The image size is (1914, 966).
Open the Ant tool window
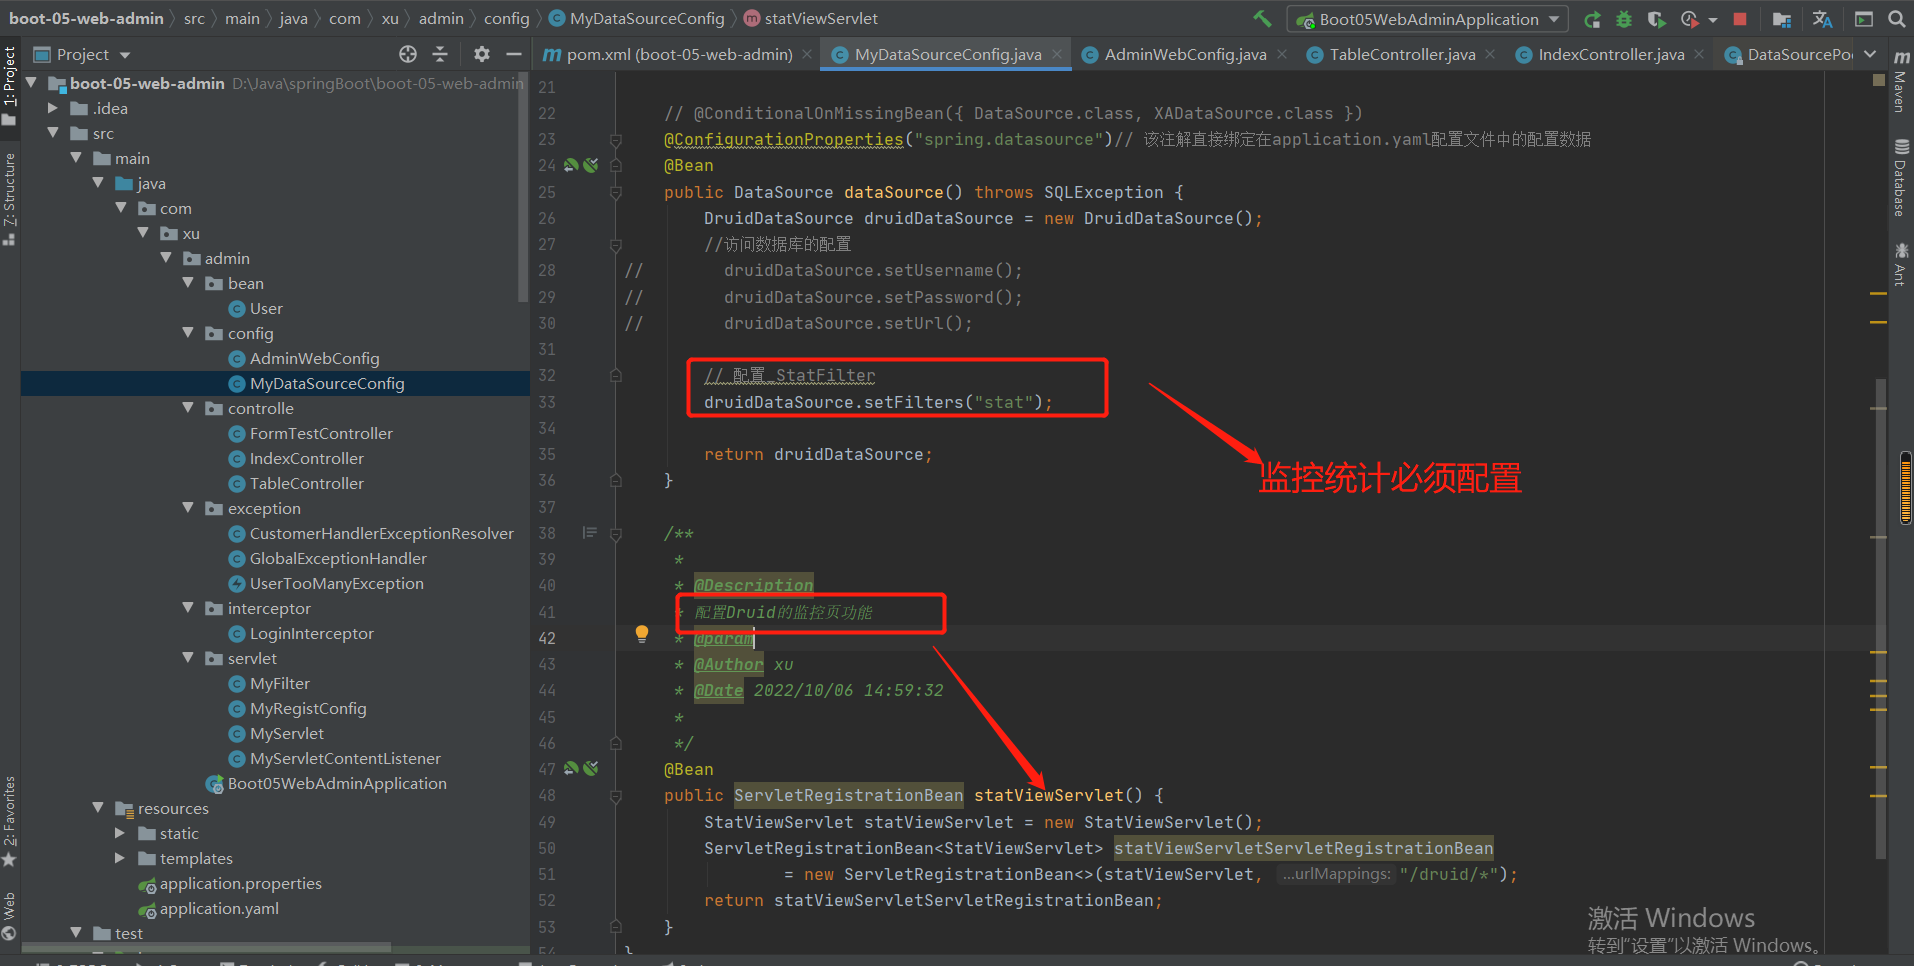[1900, 264]
